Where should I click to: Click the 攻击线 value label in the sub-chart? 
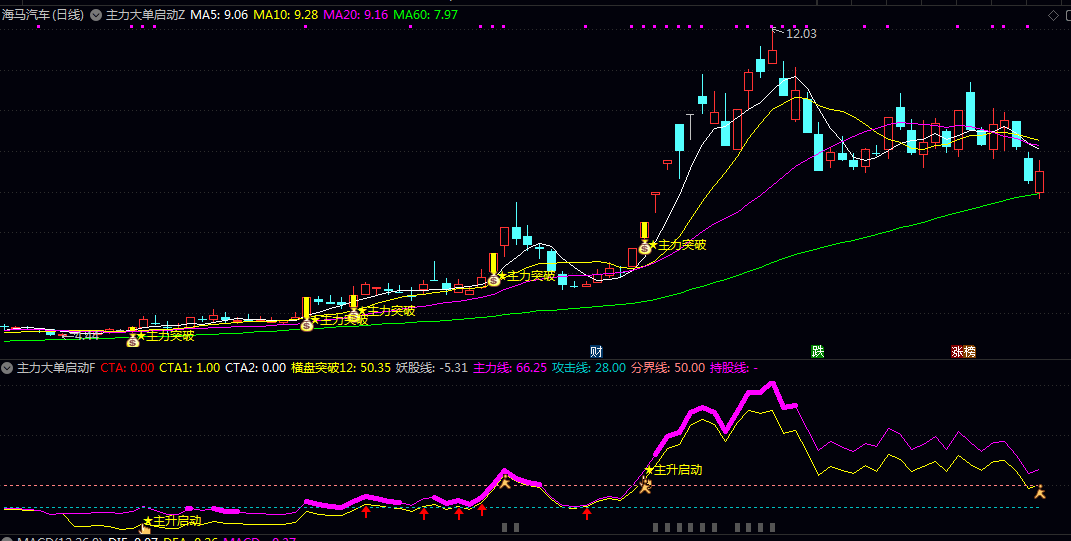pyautogui.click(x=589, y=368)
